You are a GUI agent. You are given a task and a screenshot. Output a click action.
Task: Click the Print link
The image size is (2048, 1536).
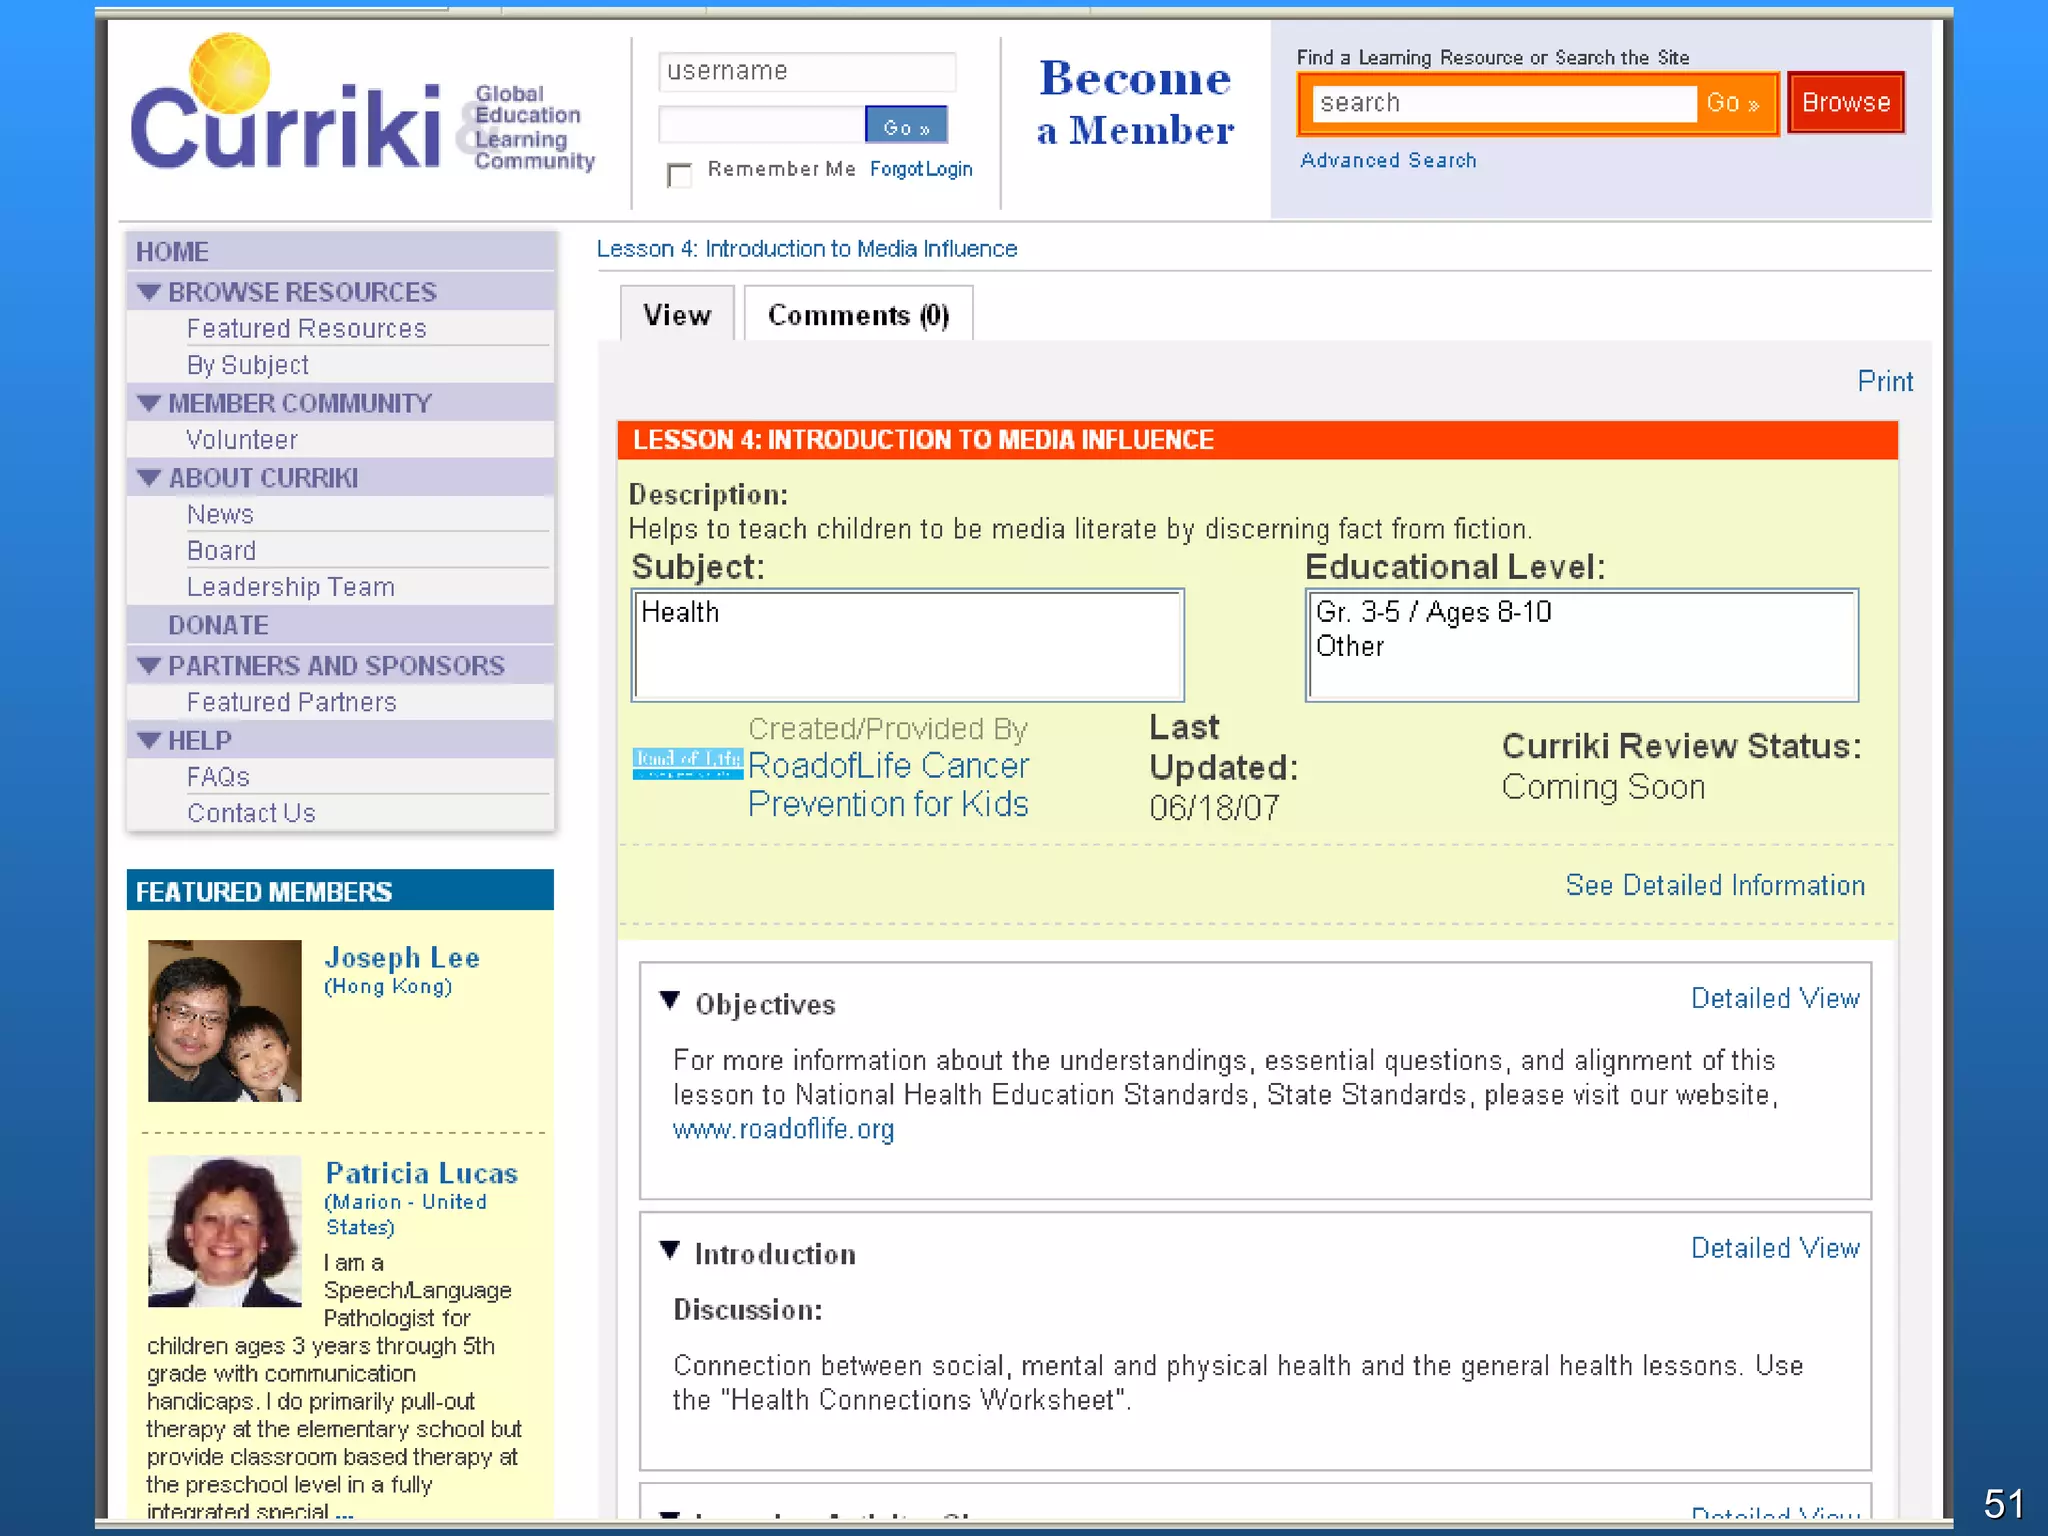click(1884, 381)
